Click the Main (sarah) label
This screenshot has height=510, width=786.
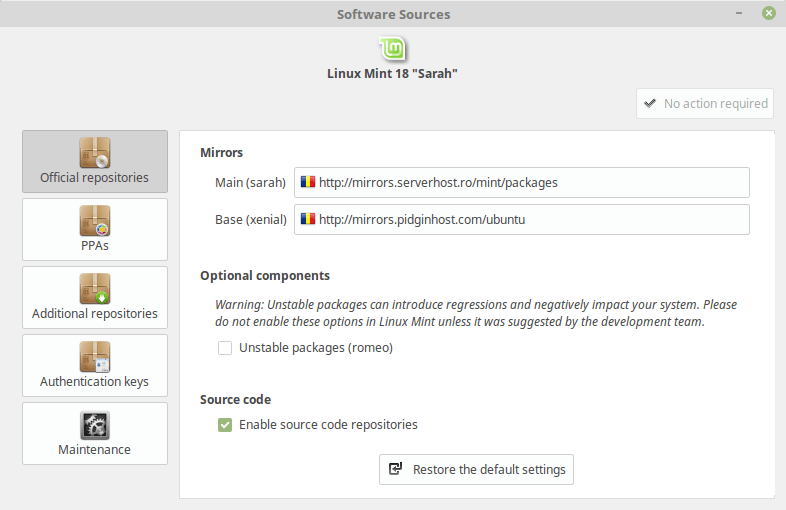pos(250,183)
